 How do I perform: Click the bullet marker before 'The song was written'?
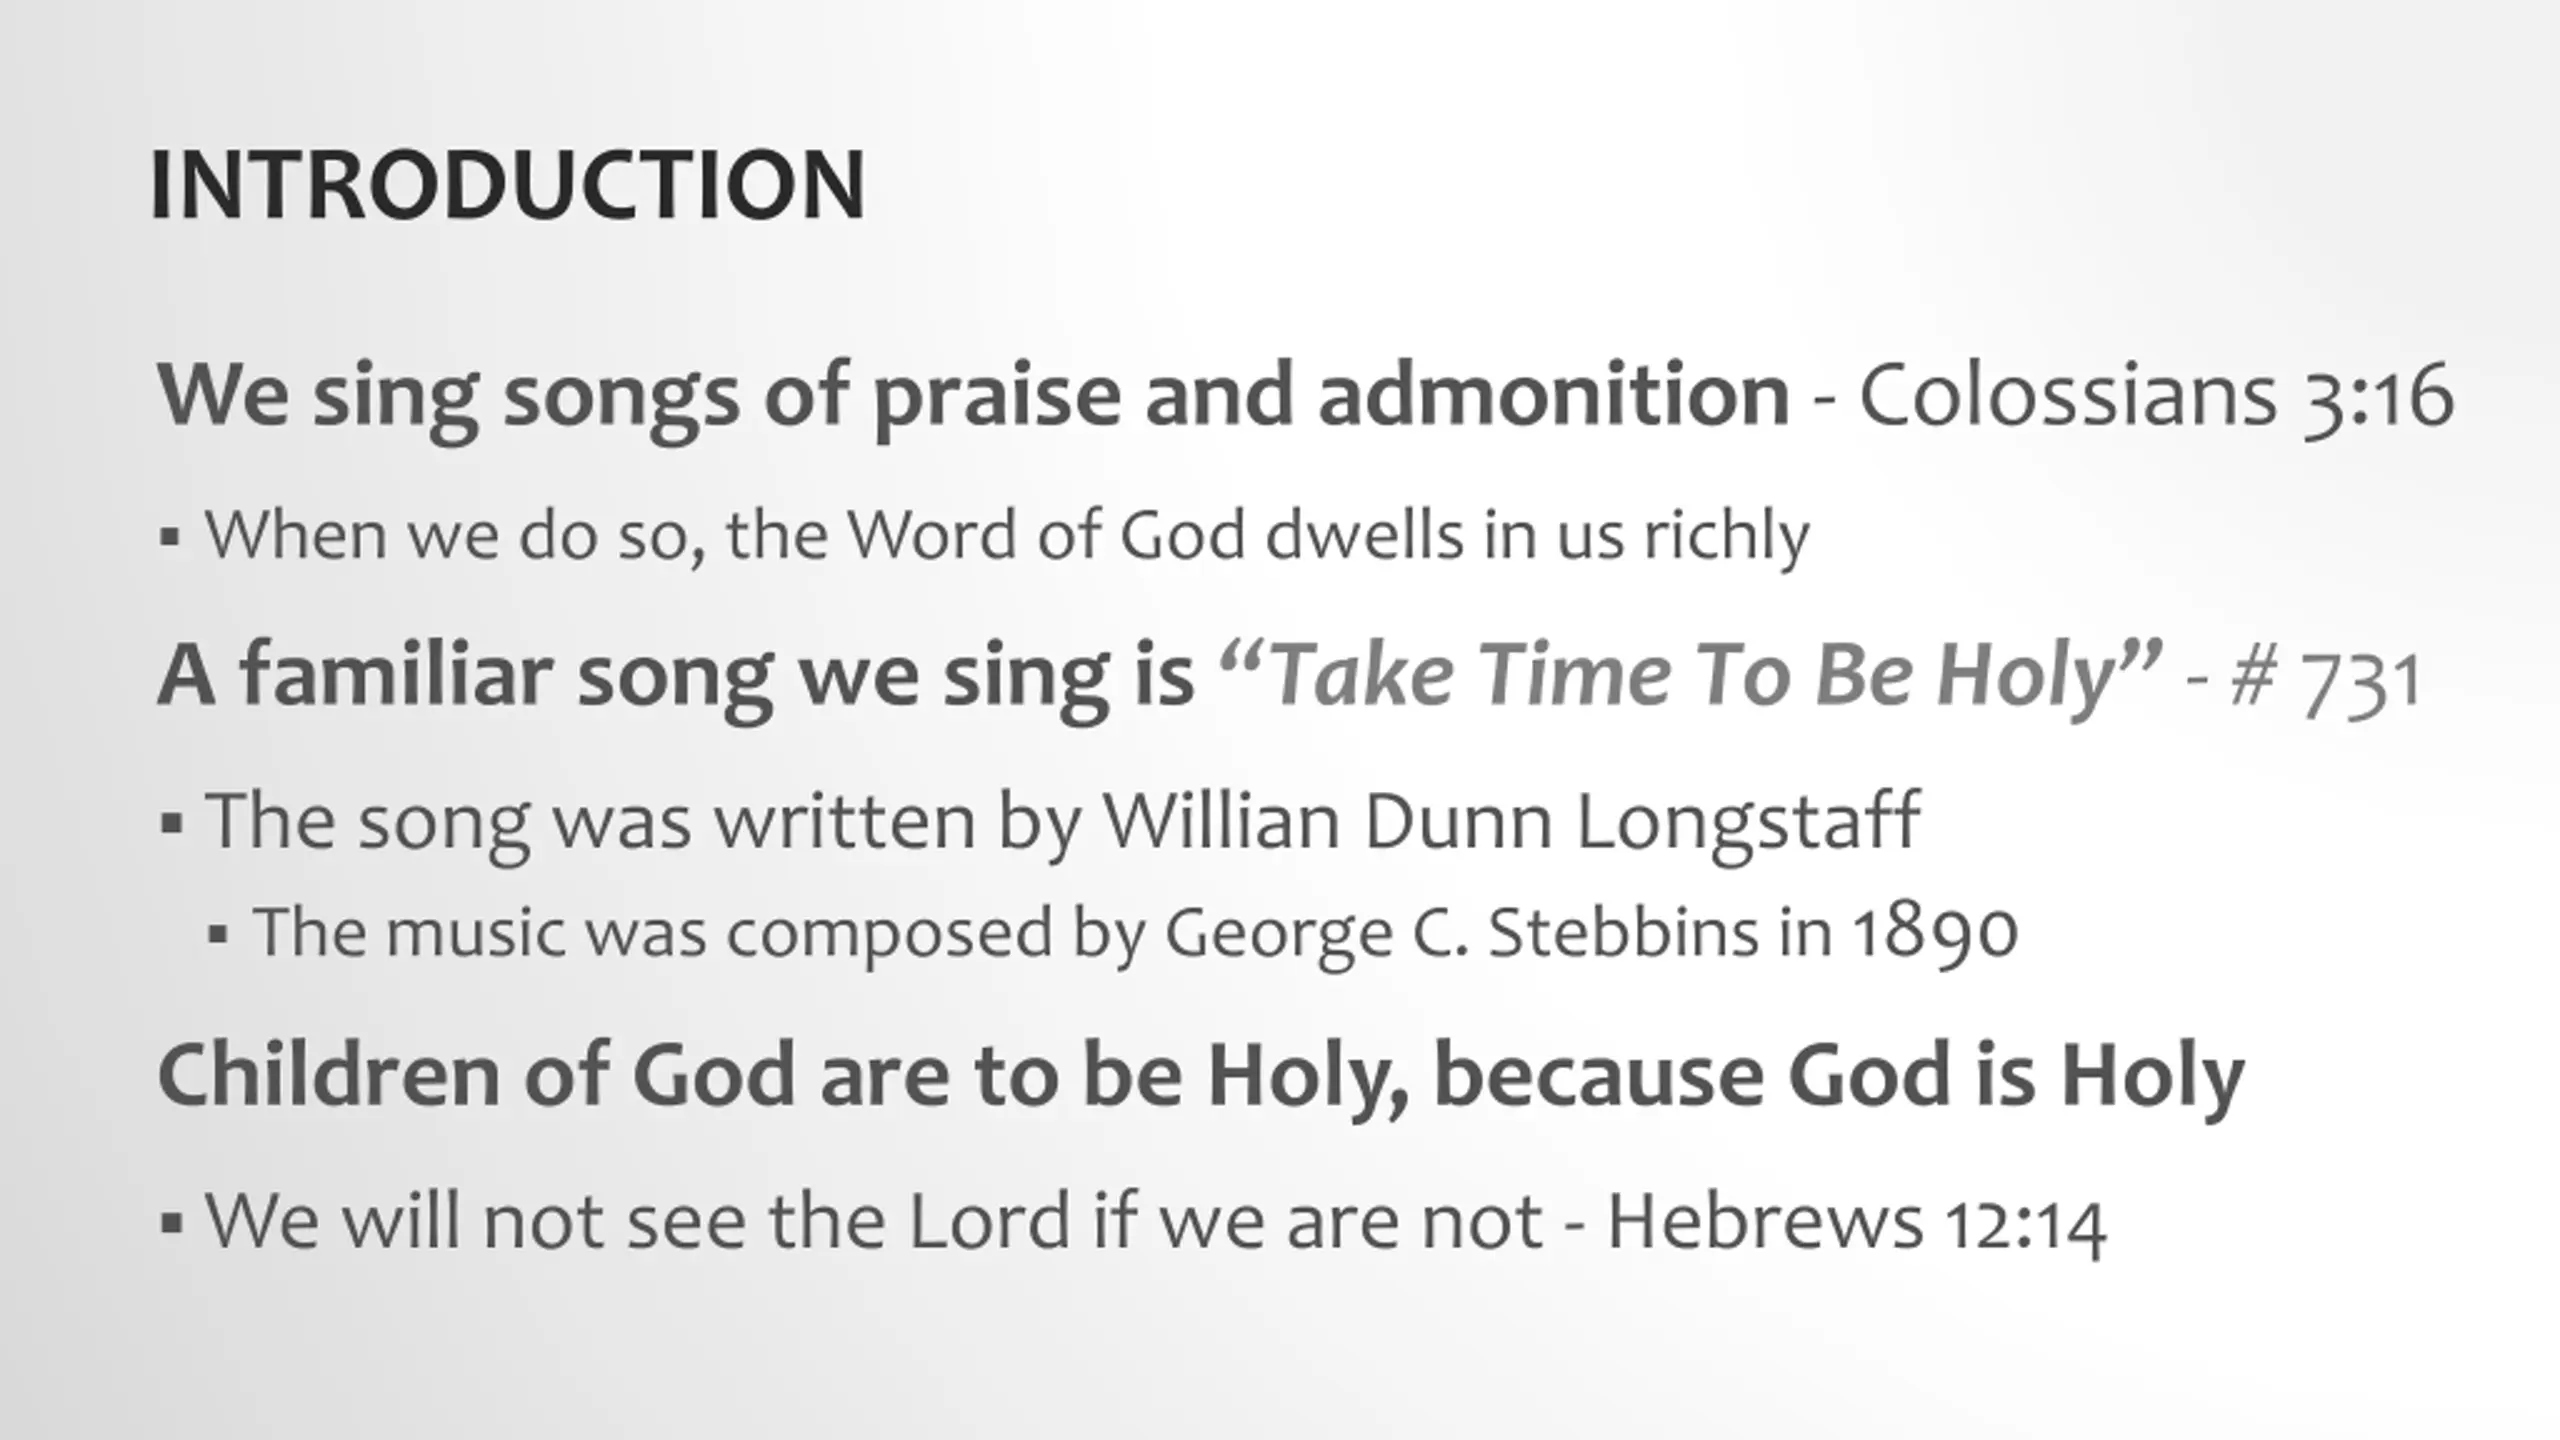[170, 824]
